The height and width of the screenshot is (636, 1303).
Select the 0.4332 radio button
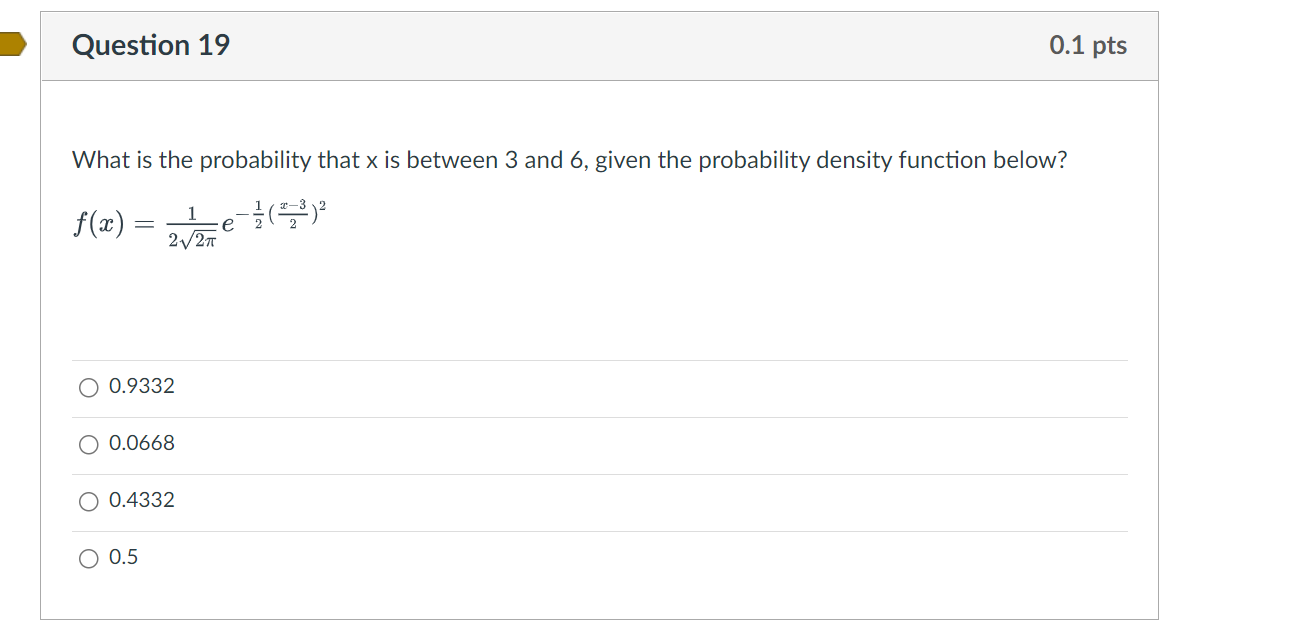point(88,501)
